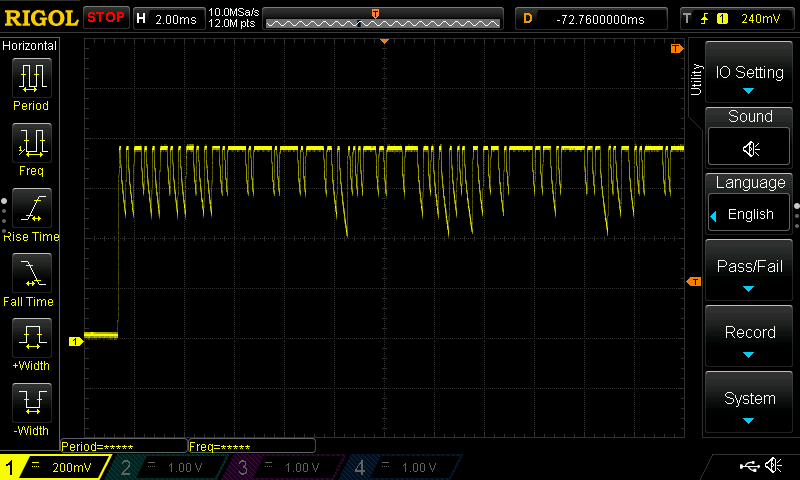800x480 pixels.
Task: Click the USB connection status icon
Action: [x=749, y=466]
